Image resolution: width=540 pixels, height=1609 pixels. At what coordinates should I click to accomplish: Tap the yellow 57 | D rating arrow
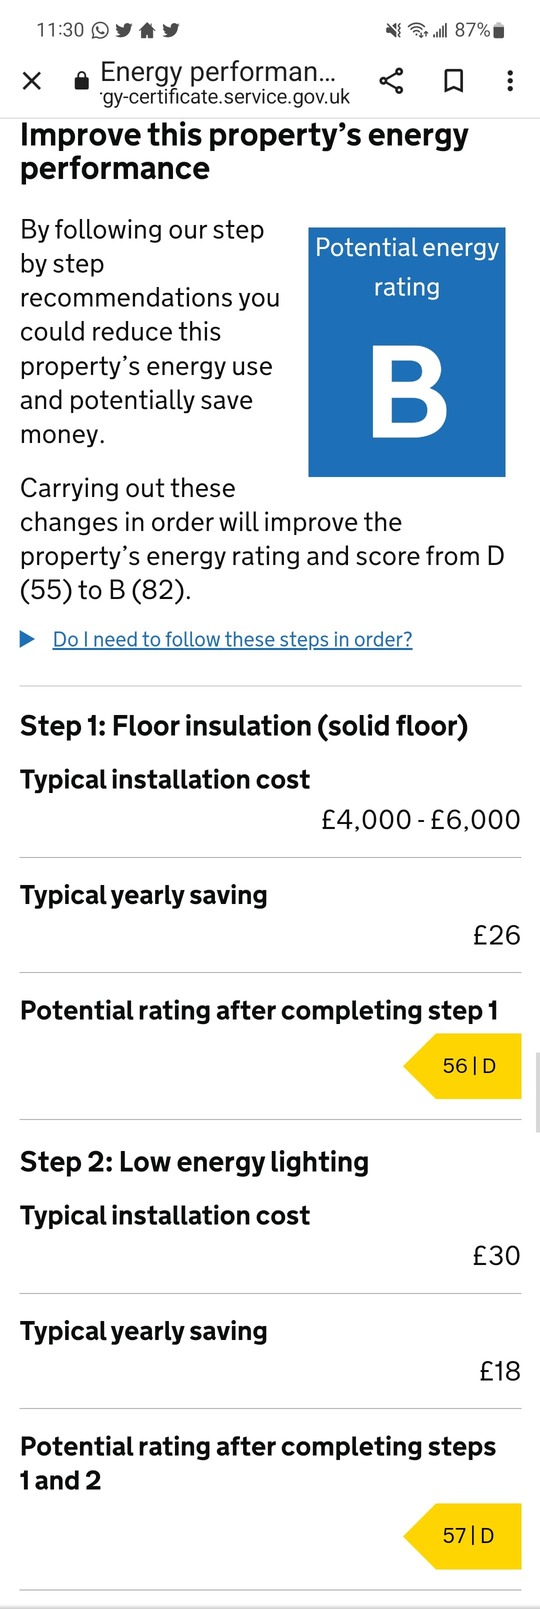[463, 1536]
